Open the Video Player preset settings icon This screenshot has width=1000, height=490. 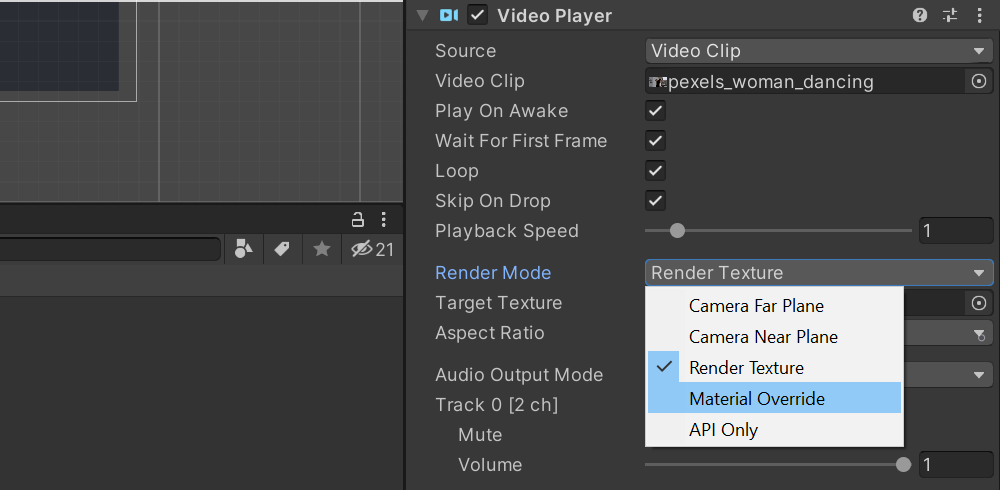point(950,15)
